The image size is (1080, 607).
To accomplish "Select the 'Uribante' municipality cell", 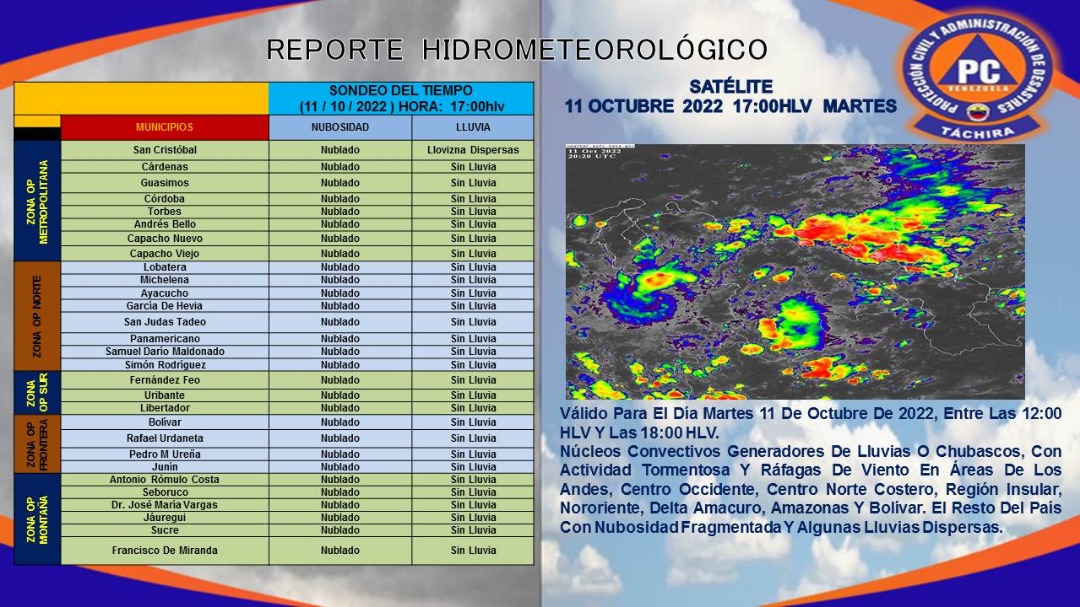I will click(165, 395).
